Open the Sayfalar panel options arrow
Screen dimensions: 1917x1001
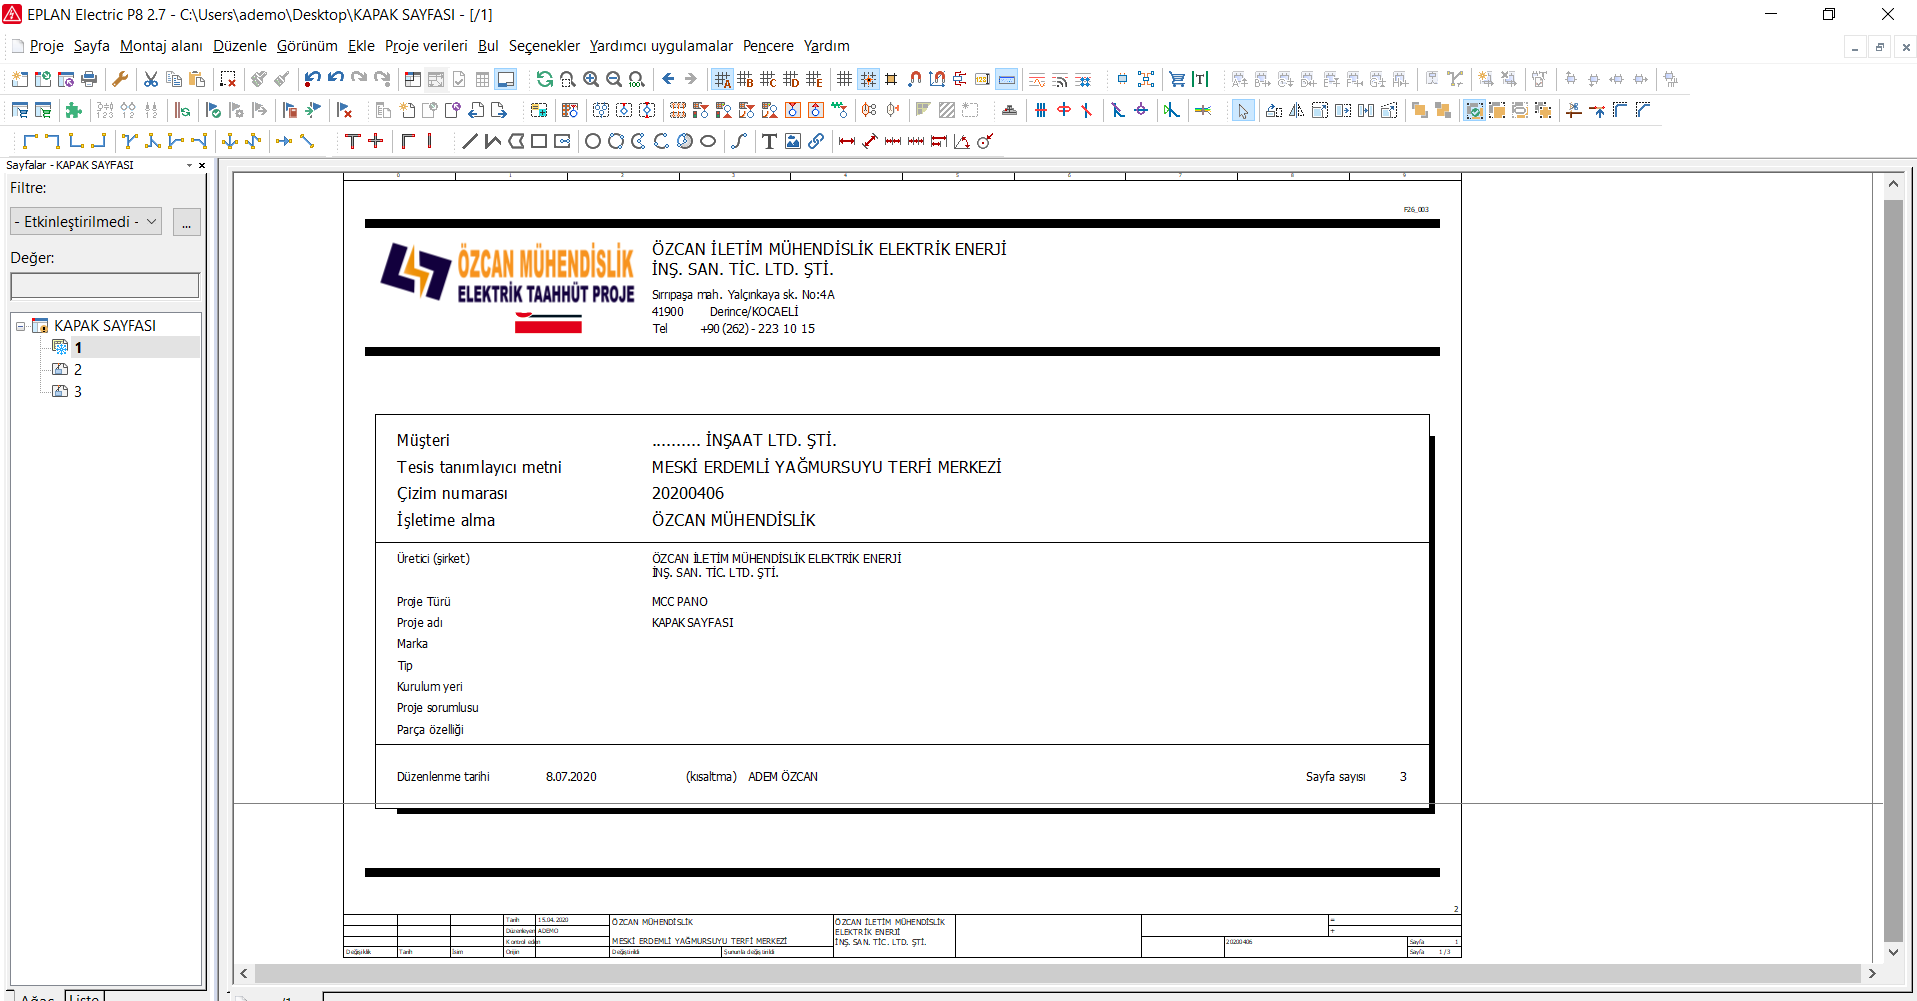[189, 165]
